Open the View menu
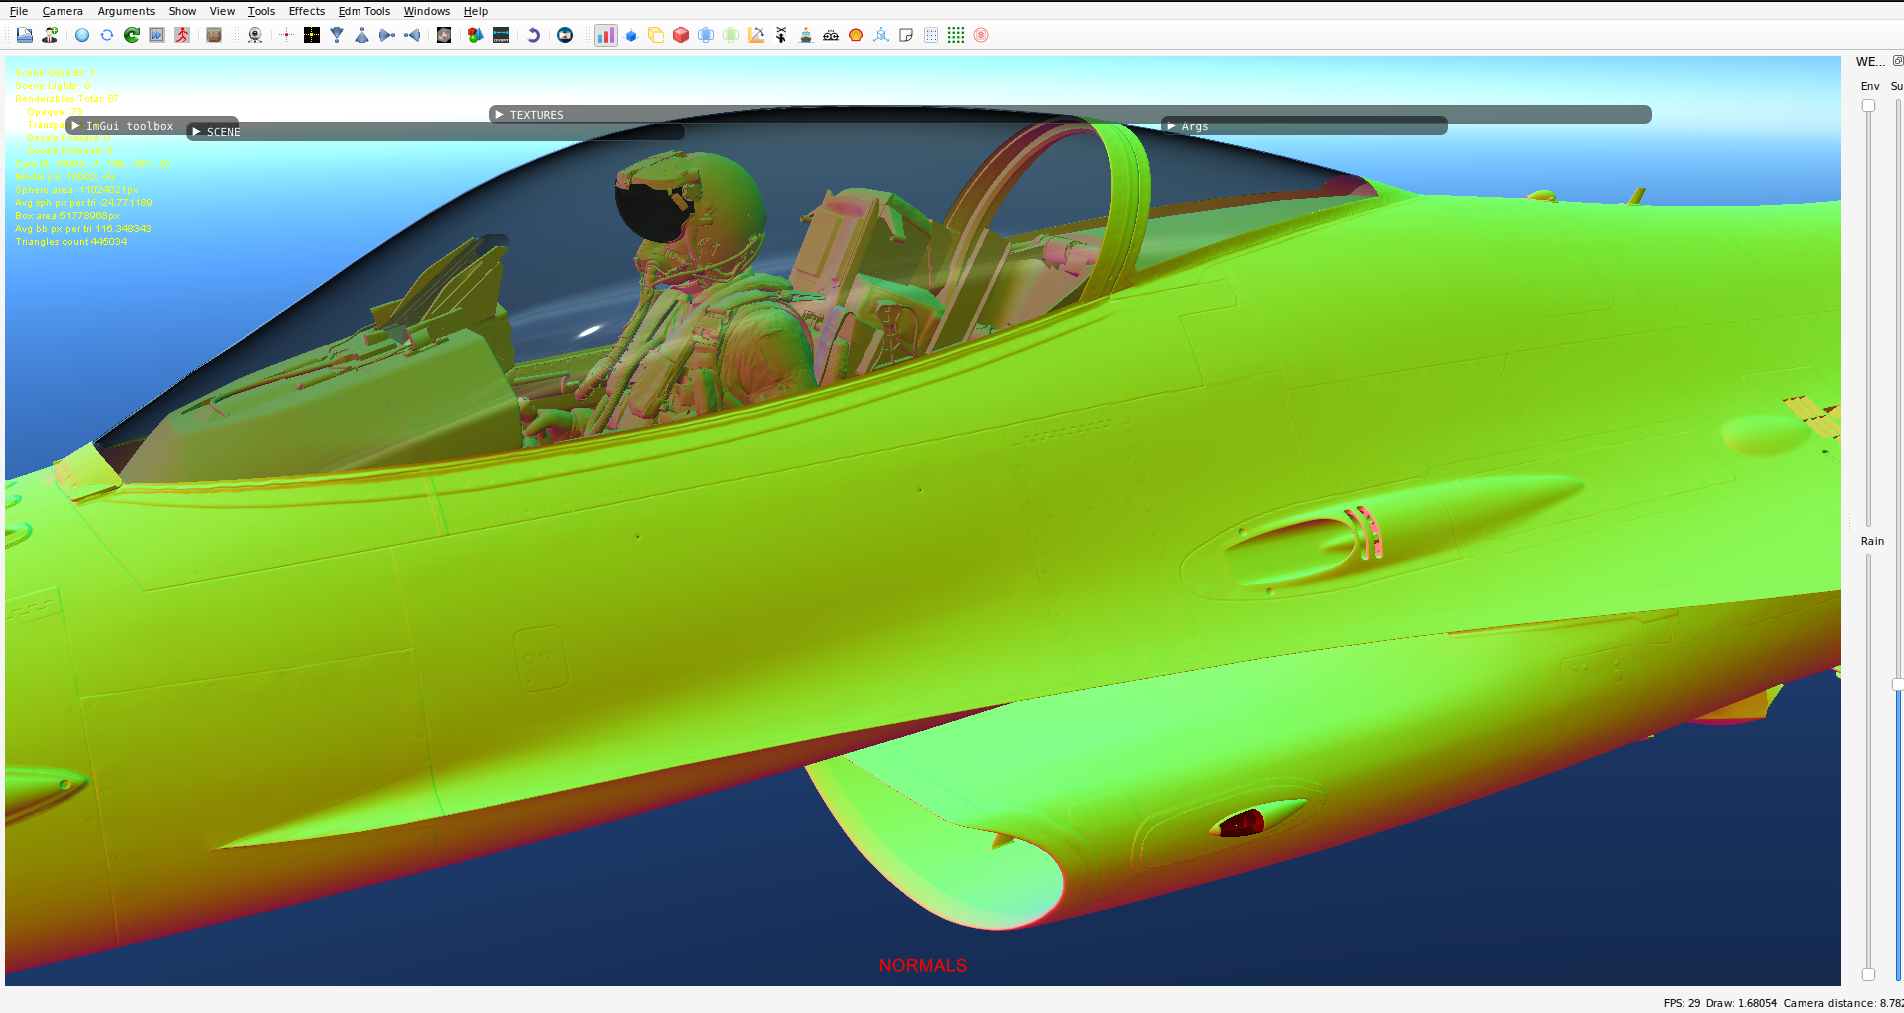 click(222, 11)
